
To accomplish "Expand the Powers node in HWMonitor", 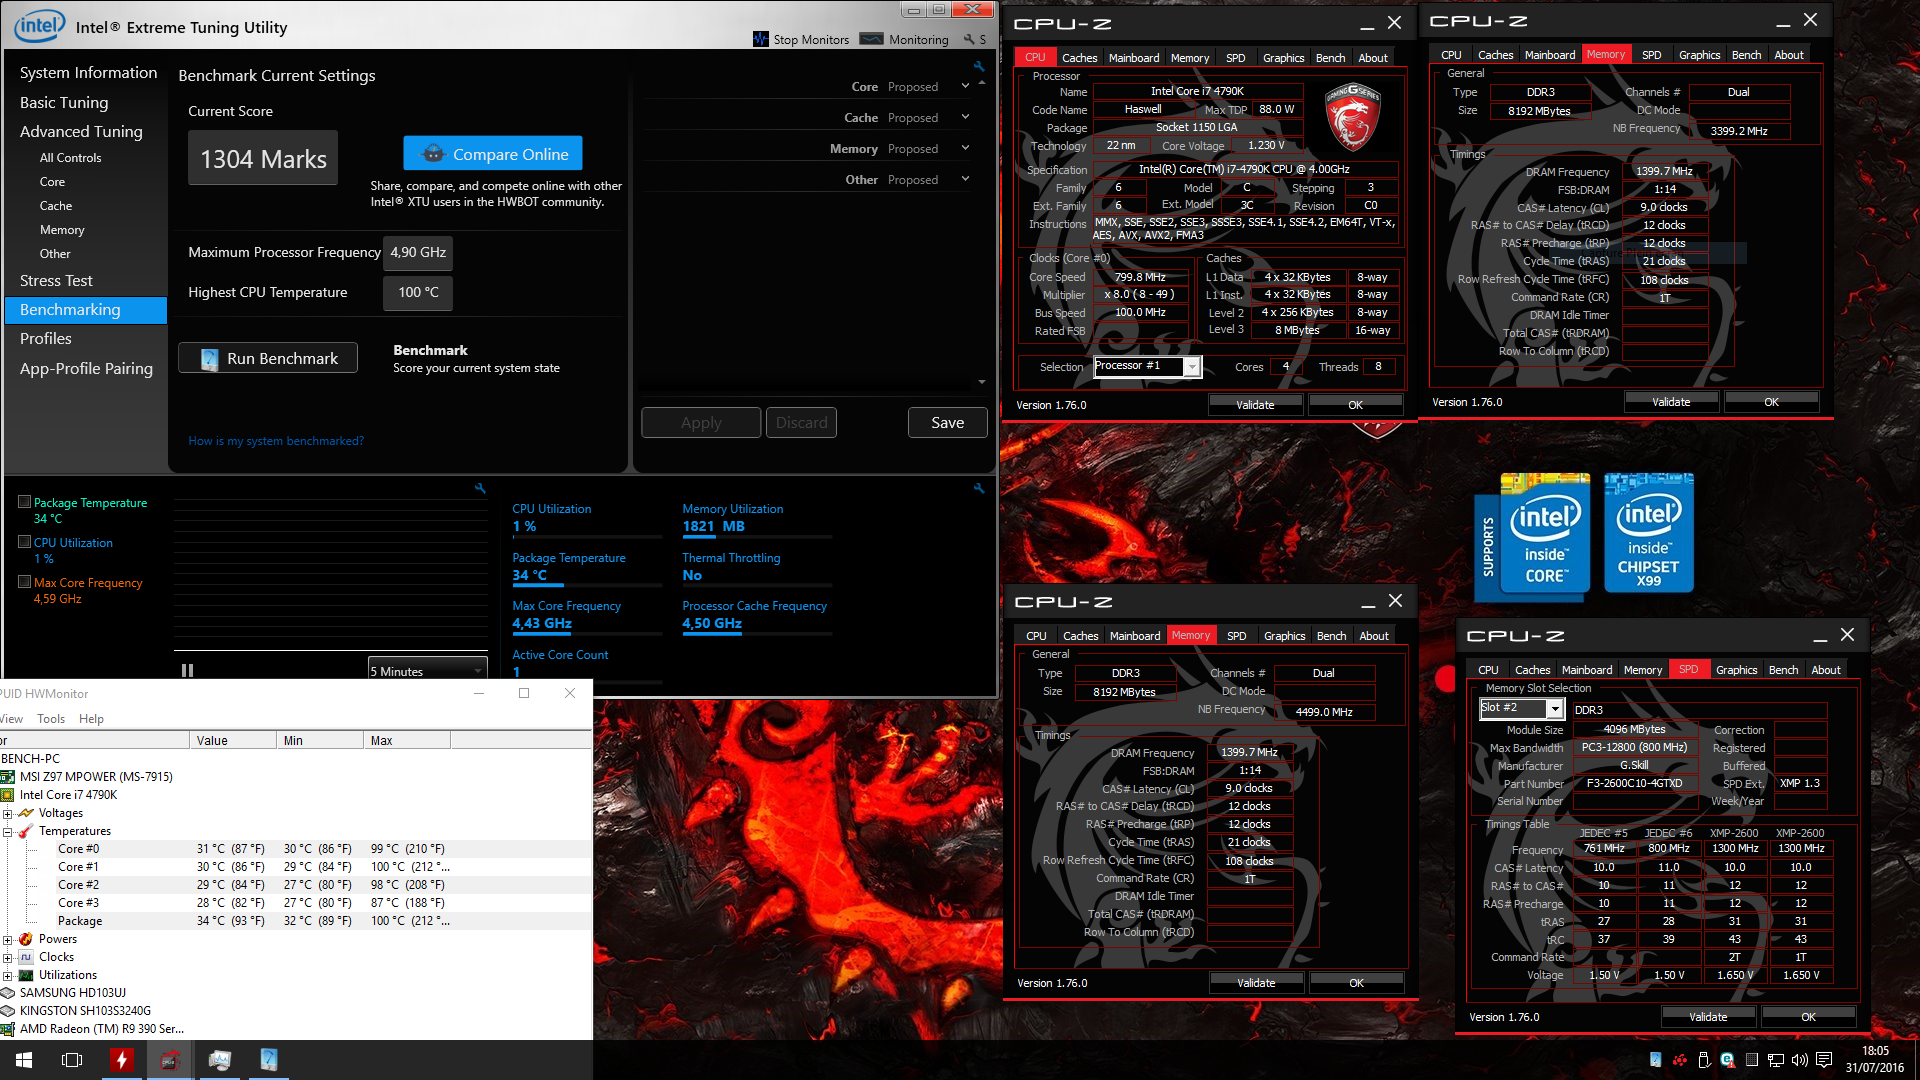I will pyautogui.click(x=7, y=940).
